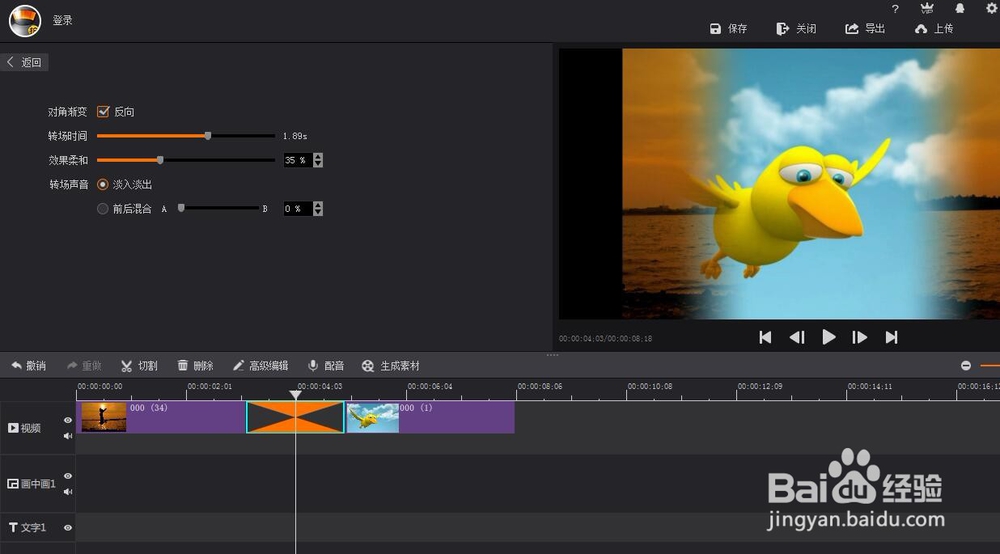This screenshot has height=554, width=1000.
Task: Click the 0 % mix value field
Action: pos(297,208)
